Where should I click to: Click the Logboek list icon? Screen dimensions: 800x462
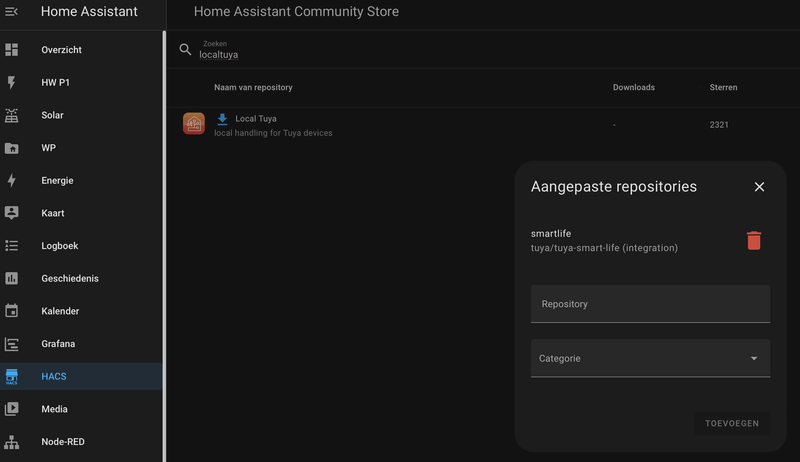coord(11,246)
